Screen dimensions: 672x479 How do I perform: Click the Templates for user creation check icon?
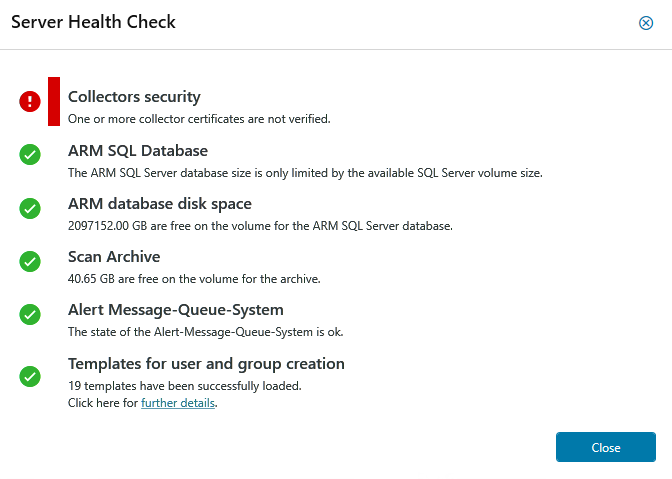[x=30, y=376]
